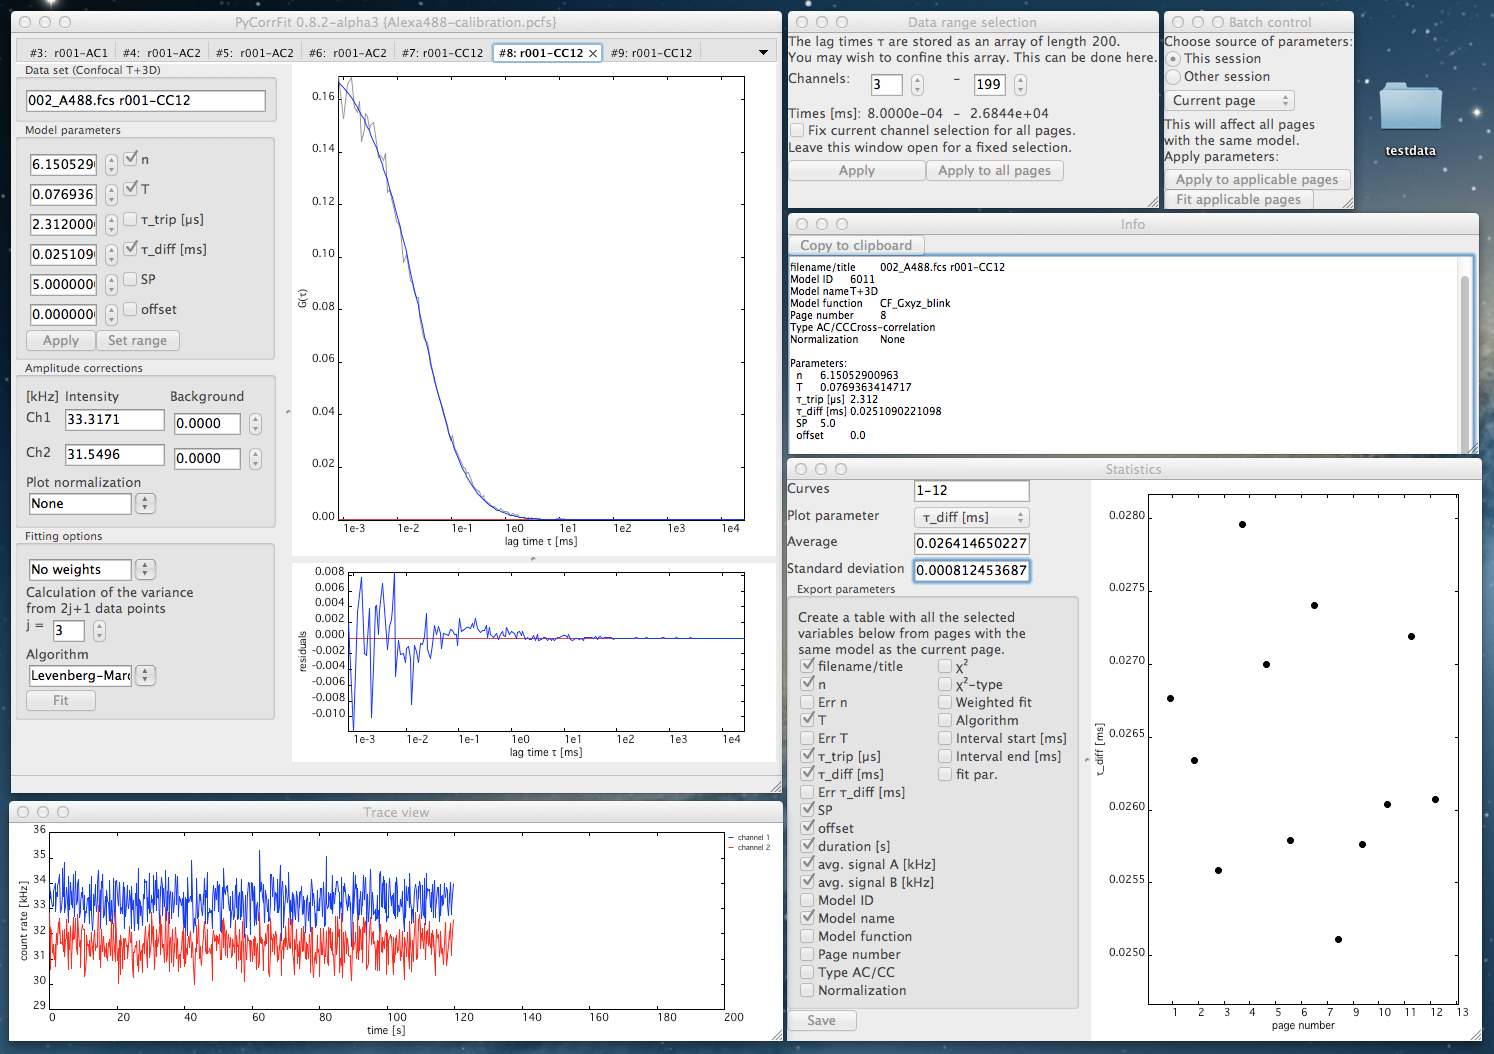Click the collapse arrow beside Statistics plot
This screenshot has height=1054, width=1494.
click(1087, 760)
